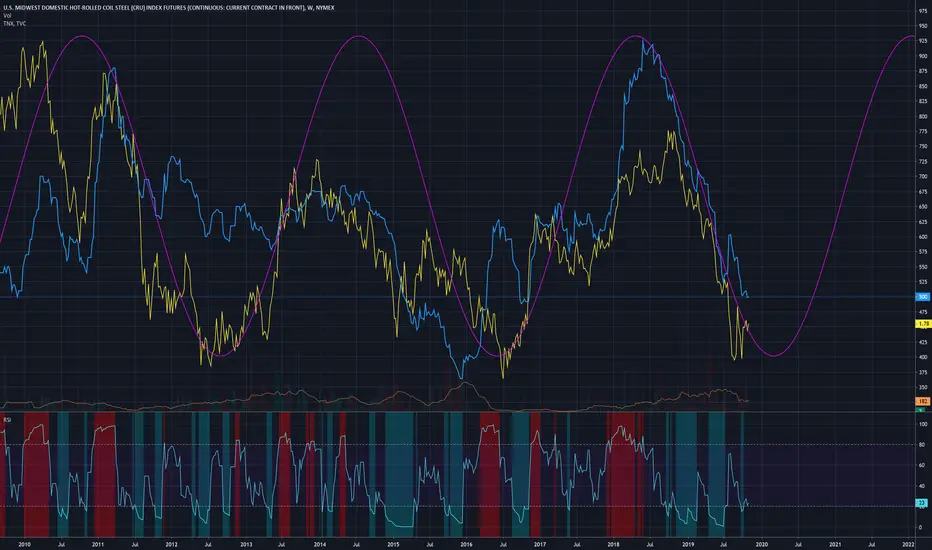This screenshot has height=550, width=932.
Task: Click the 60 level on RSI axis
Action: click(921, 466)
